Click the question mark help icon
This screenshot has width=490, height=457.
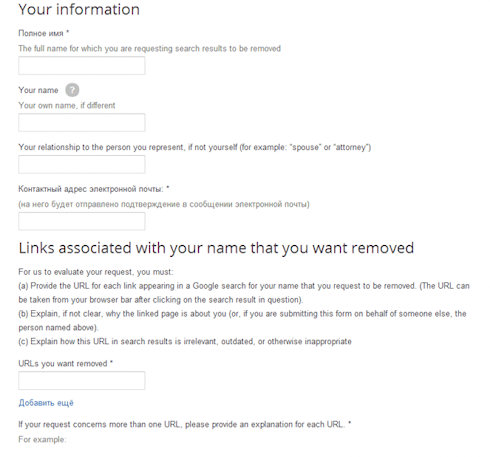coord(72,90)
